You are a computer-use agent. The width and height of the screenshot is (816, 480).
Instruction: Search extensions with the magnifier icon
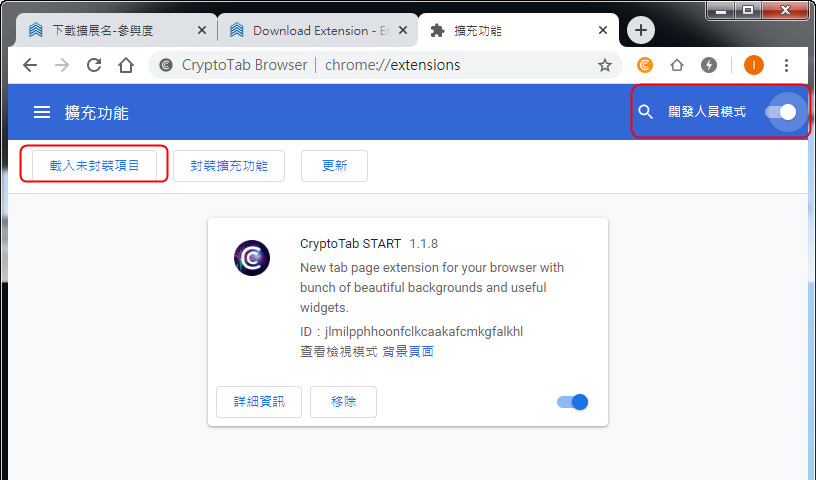(x=645, y=111)
